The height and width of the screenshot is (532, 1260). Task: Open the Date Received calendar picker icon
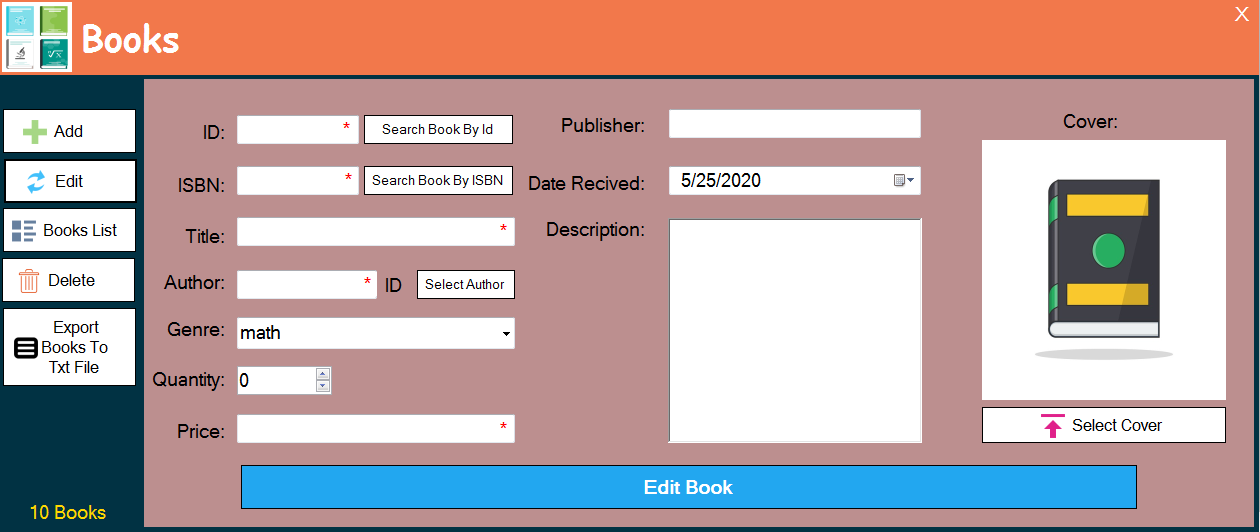pos(904,181)
